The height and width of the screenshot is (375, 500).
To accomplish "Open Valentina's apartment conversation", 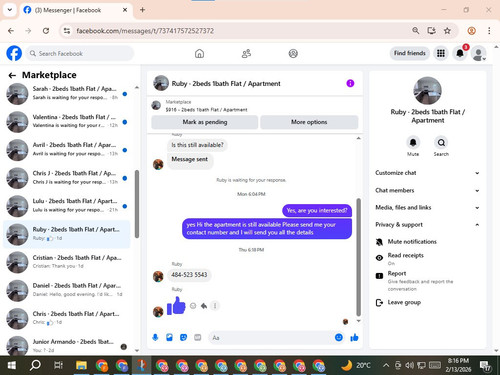I will (67, 121).
